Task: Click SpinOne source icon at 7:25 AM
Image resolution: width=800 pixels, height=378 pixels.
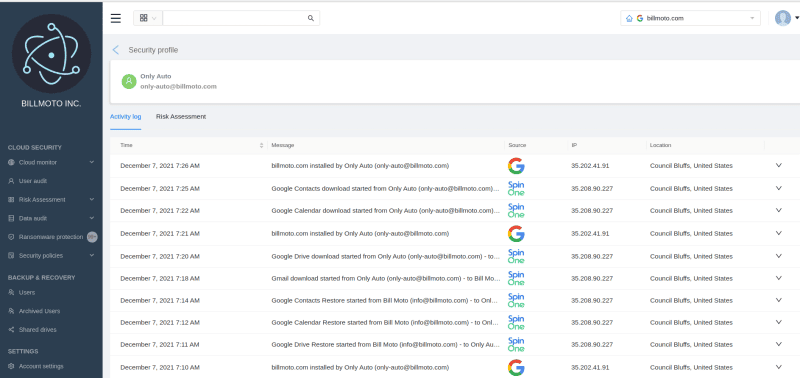Action: [516, 188]
